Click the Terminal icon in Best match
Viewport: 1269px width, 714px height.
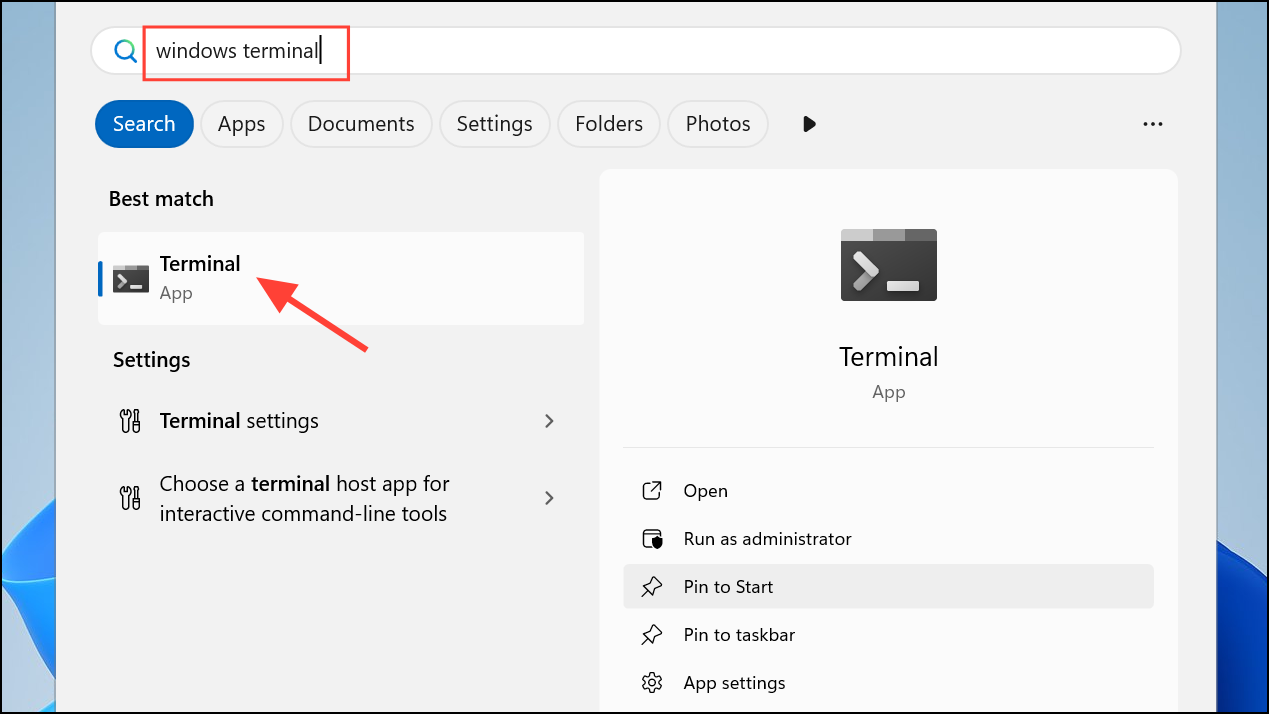tap(131, 279)
